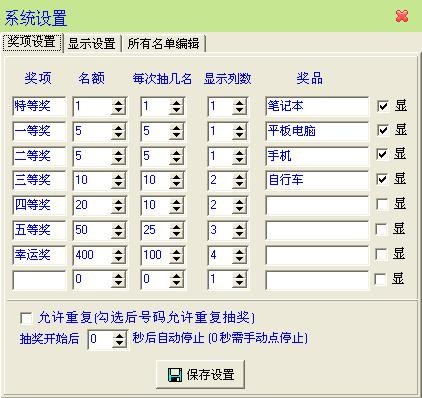The height and width of the screenshot is (398, 422).
Task: Increase 名额 spinner for 特等奖
Action: [118, 103]
